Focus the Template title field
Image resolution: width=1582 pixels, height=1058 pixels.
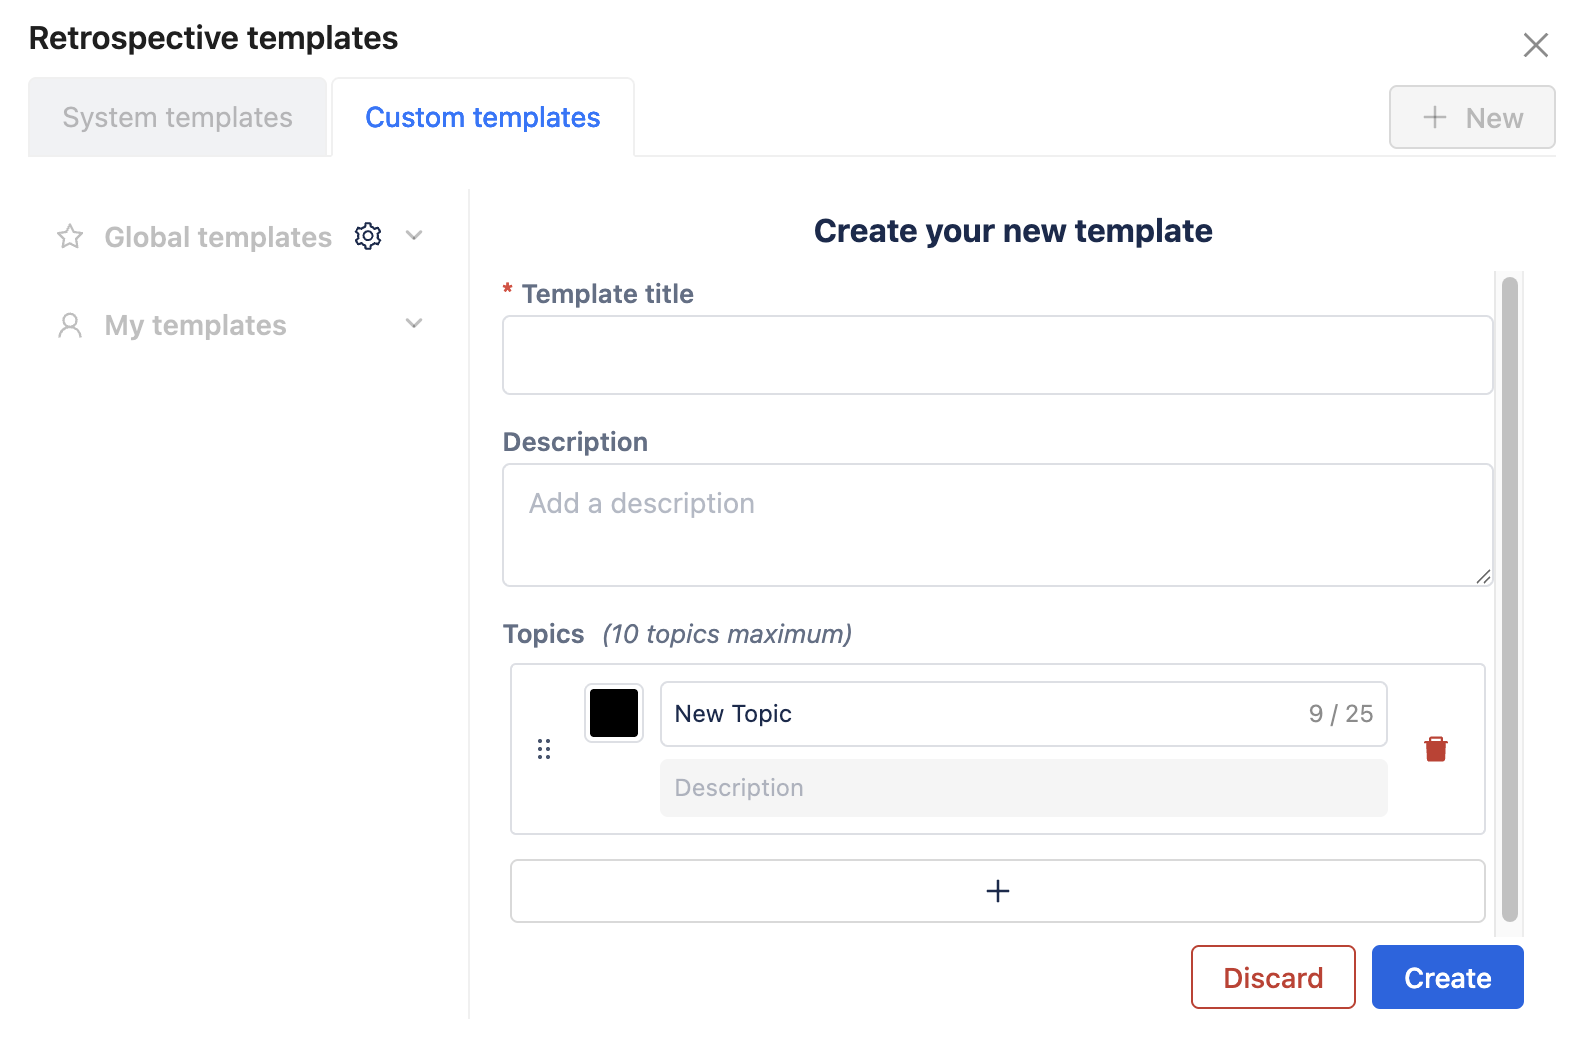[x=997, y=355]
